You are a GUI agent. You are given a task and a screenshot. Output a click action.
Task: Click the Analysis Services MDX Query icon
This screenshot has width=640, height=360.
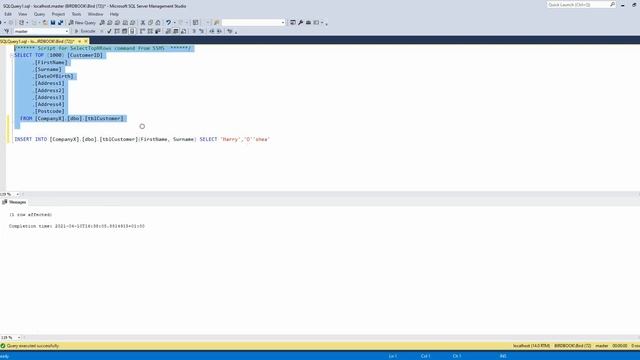(x=109, y=22)
